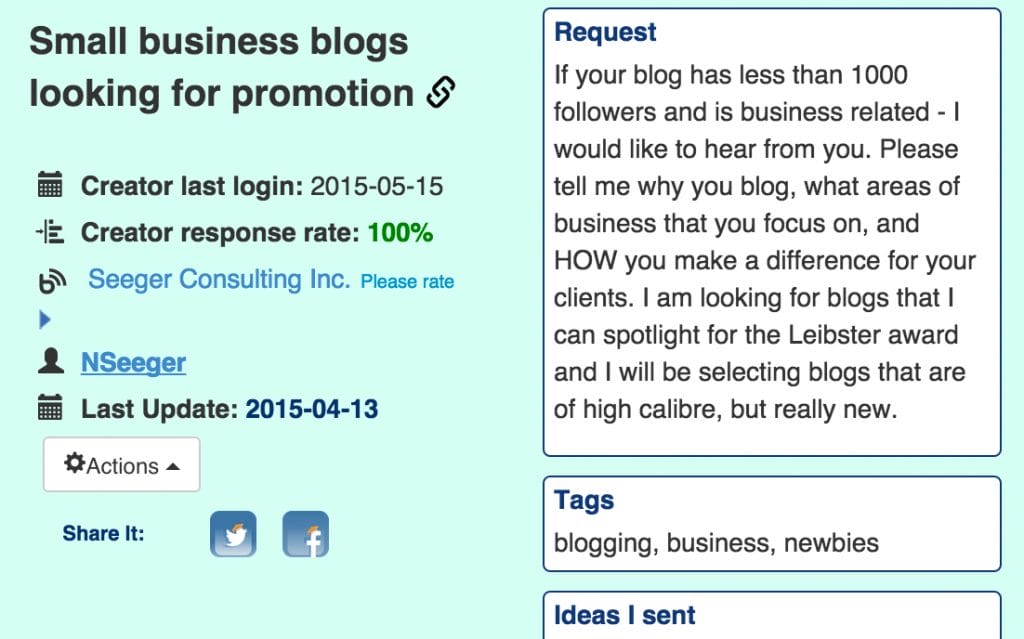
Task: Click the blogging, business, newbies tags text
Action: tap(716, 543)
